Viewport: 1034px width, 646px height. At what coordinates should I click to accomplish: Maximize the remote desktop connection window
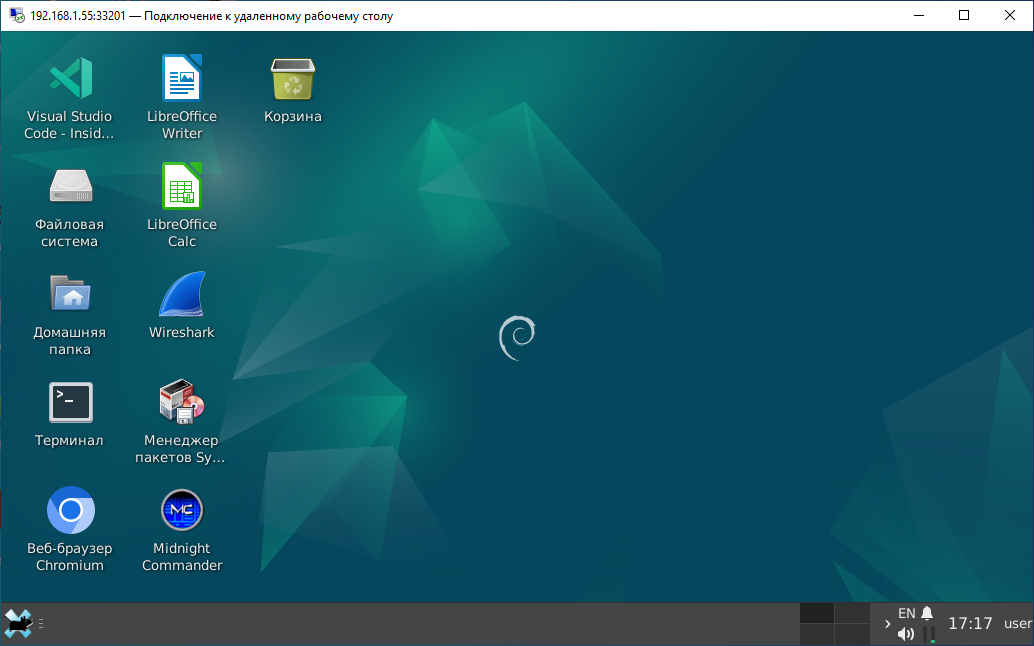point(963,15)
